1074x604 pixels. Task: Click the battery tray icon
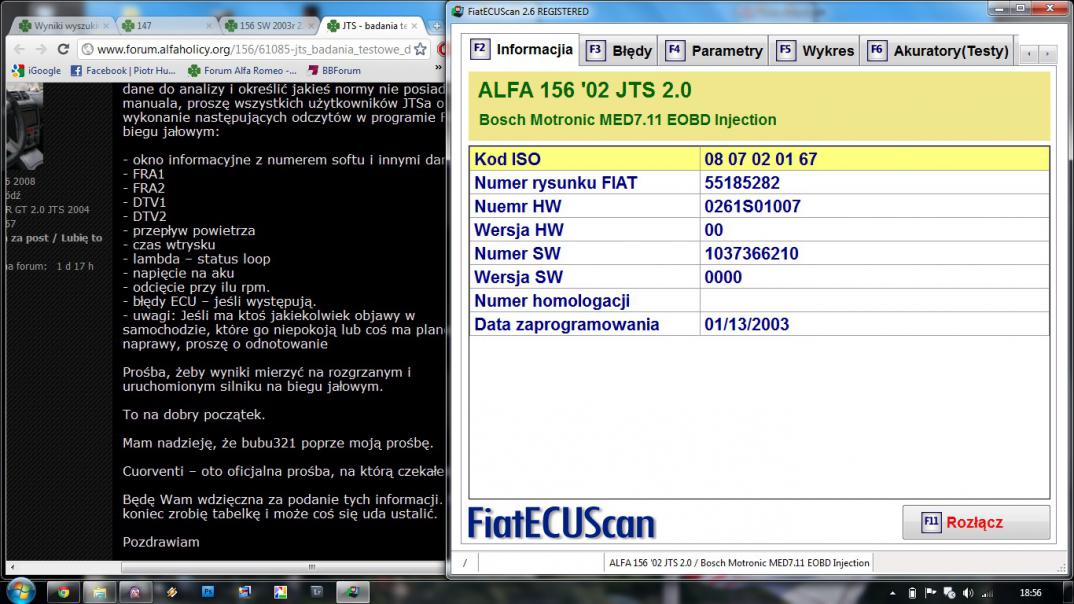[912, 593]
